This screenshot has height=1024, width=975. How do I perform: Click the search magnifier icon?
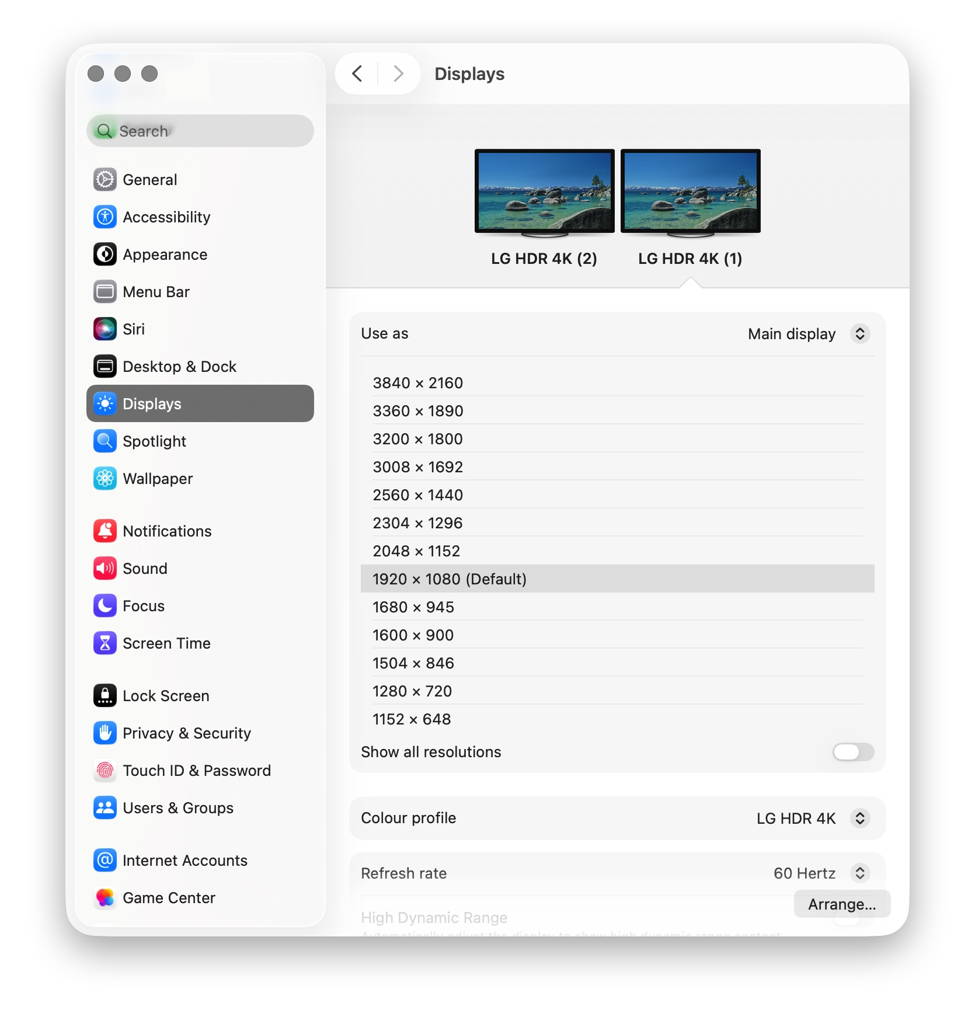[104, 131]
